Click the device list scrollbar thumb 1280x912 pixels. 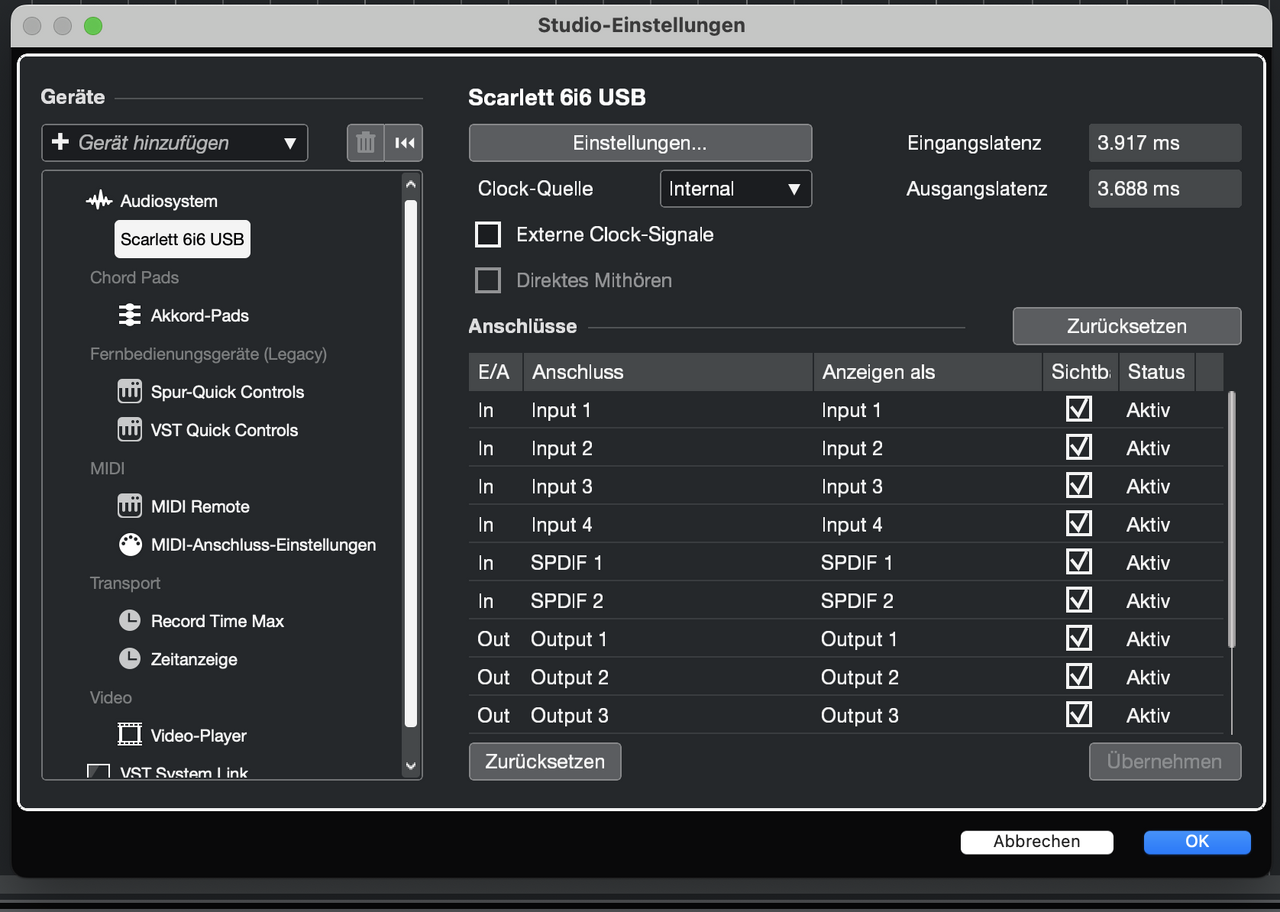[x=410, y=462]
